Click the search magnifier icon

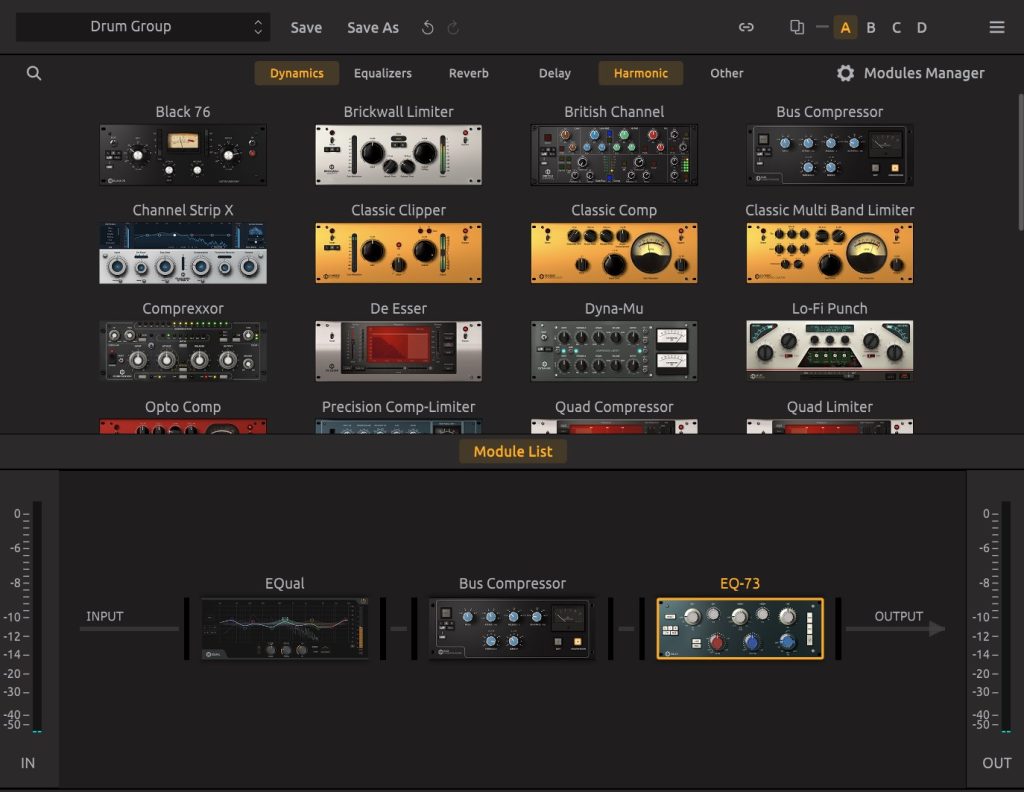pyautogui.click(x=34, y=73)
